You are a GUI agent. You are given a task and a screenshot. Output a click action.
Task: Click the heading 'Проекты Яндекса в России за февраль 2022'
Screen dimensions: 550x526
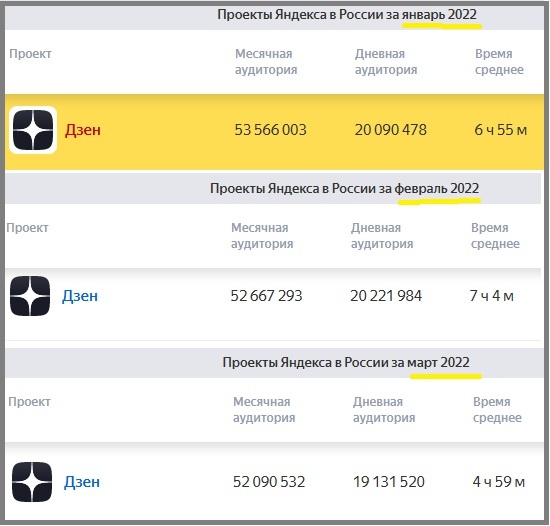pyautogui.click(x=344, y=189)
